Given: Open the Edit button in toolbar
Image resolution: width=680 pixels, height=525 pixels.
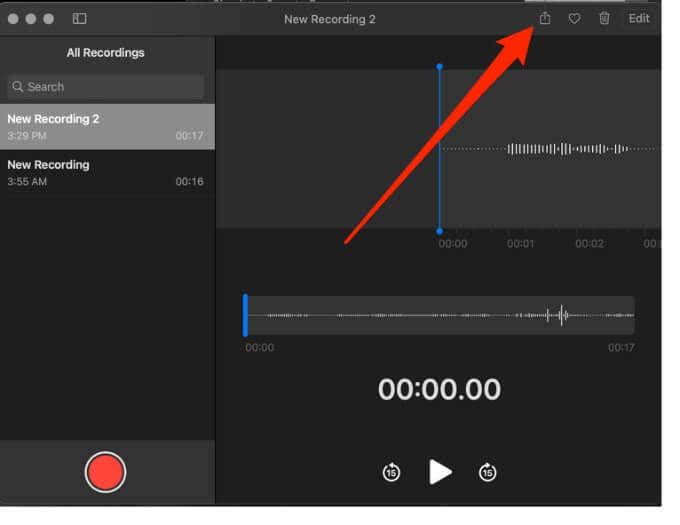Looking at the screenshot, I should pyautogui.click(x=638, y=18).
